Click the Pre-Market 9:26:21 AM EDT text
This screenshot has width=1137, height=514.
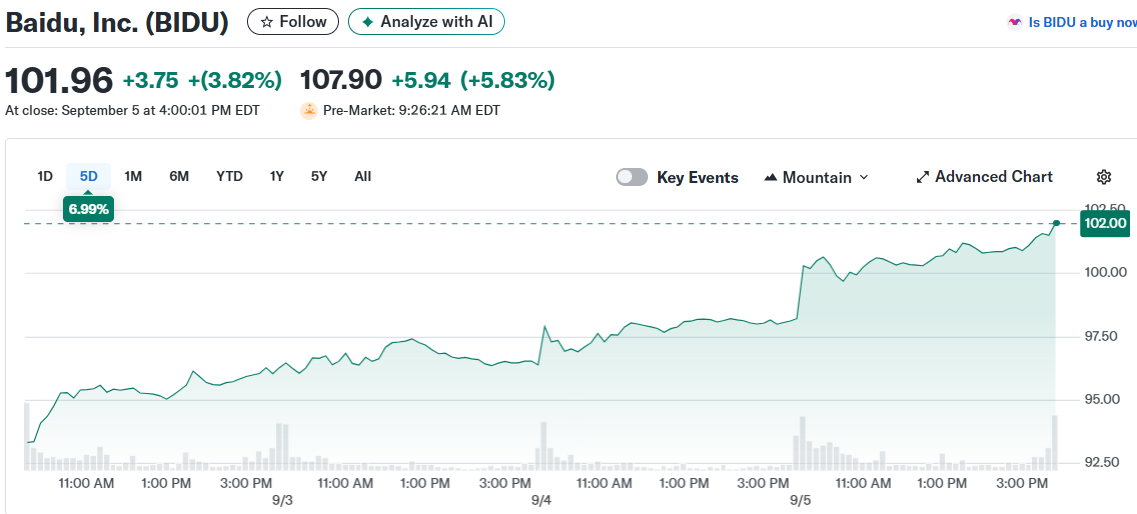[x=411, y=111]
